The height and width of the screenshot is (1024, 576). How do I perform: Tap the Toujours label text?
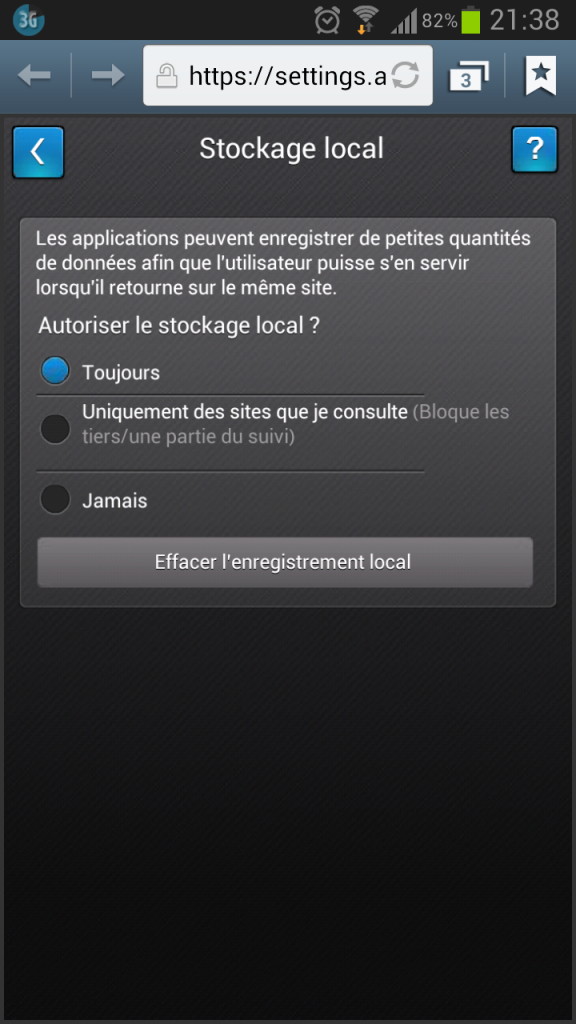[x=121, y=373]
